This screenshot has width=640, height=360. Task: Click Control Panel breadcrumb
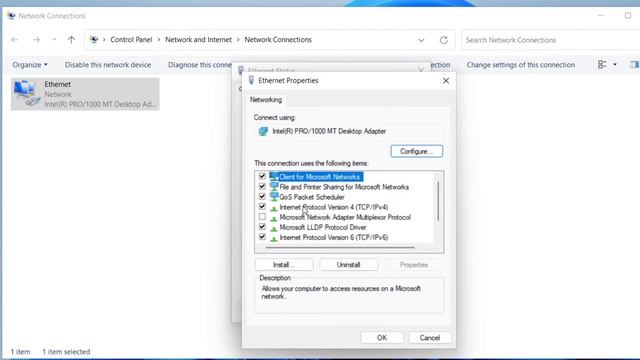tap(131, 40)
